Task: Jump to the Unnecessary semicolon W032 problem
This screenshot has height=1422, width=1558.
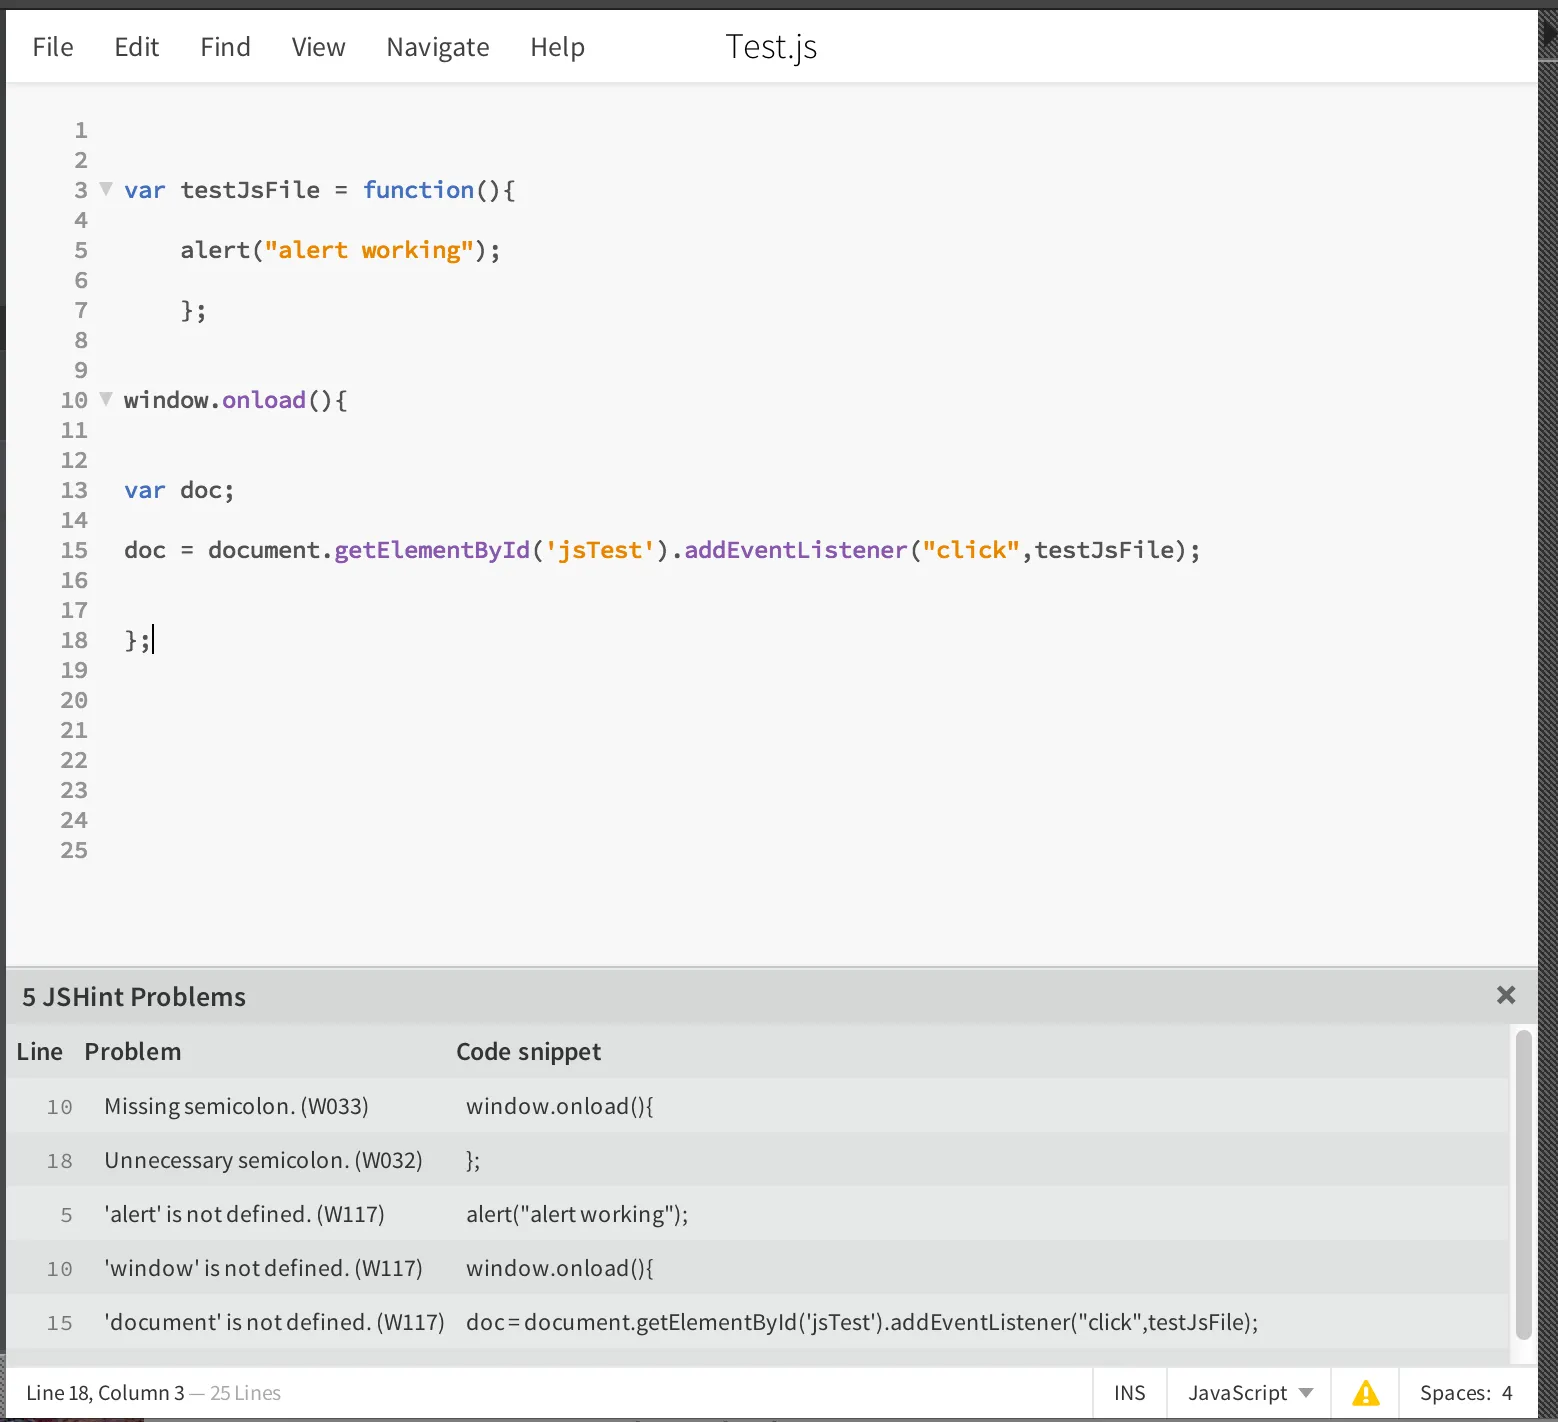Action: point(263,1160)
